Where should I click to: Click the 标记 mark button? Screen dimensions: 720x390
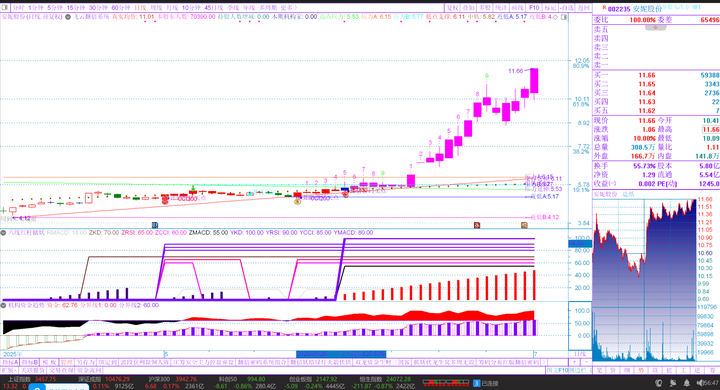click(550, 8)
